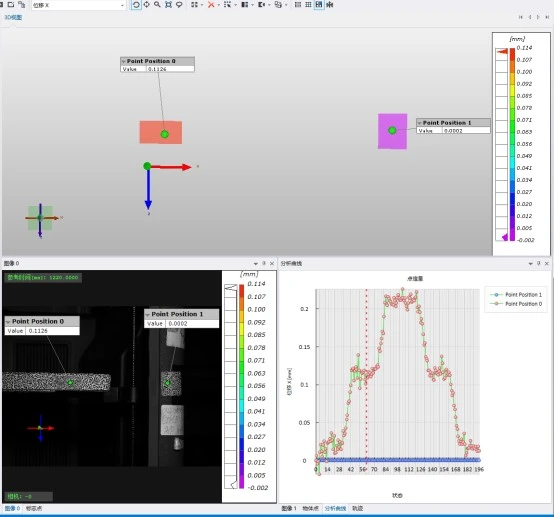Toggle Point Position 1 in chart legend

point(515,295)
